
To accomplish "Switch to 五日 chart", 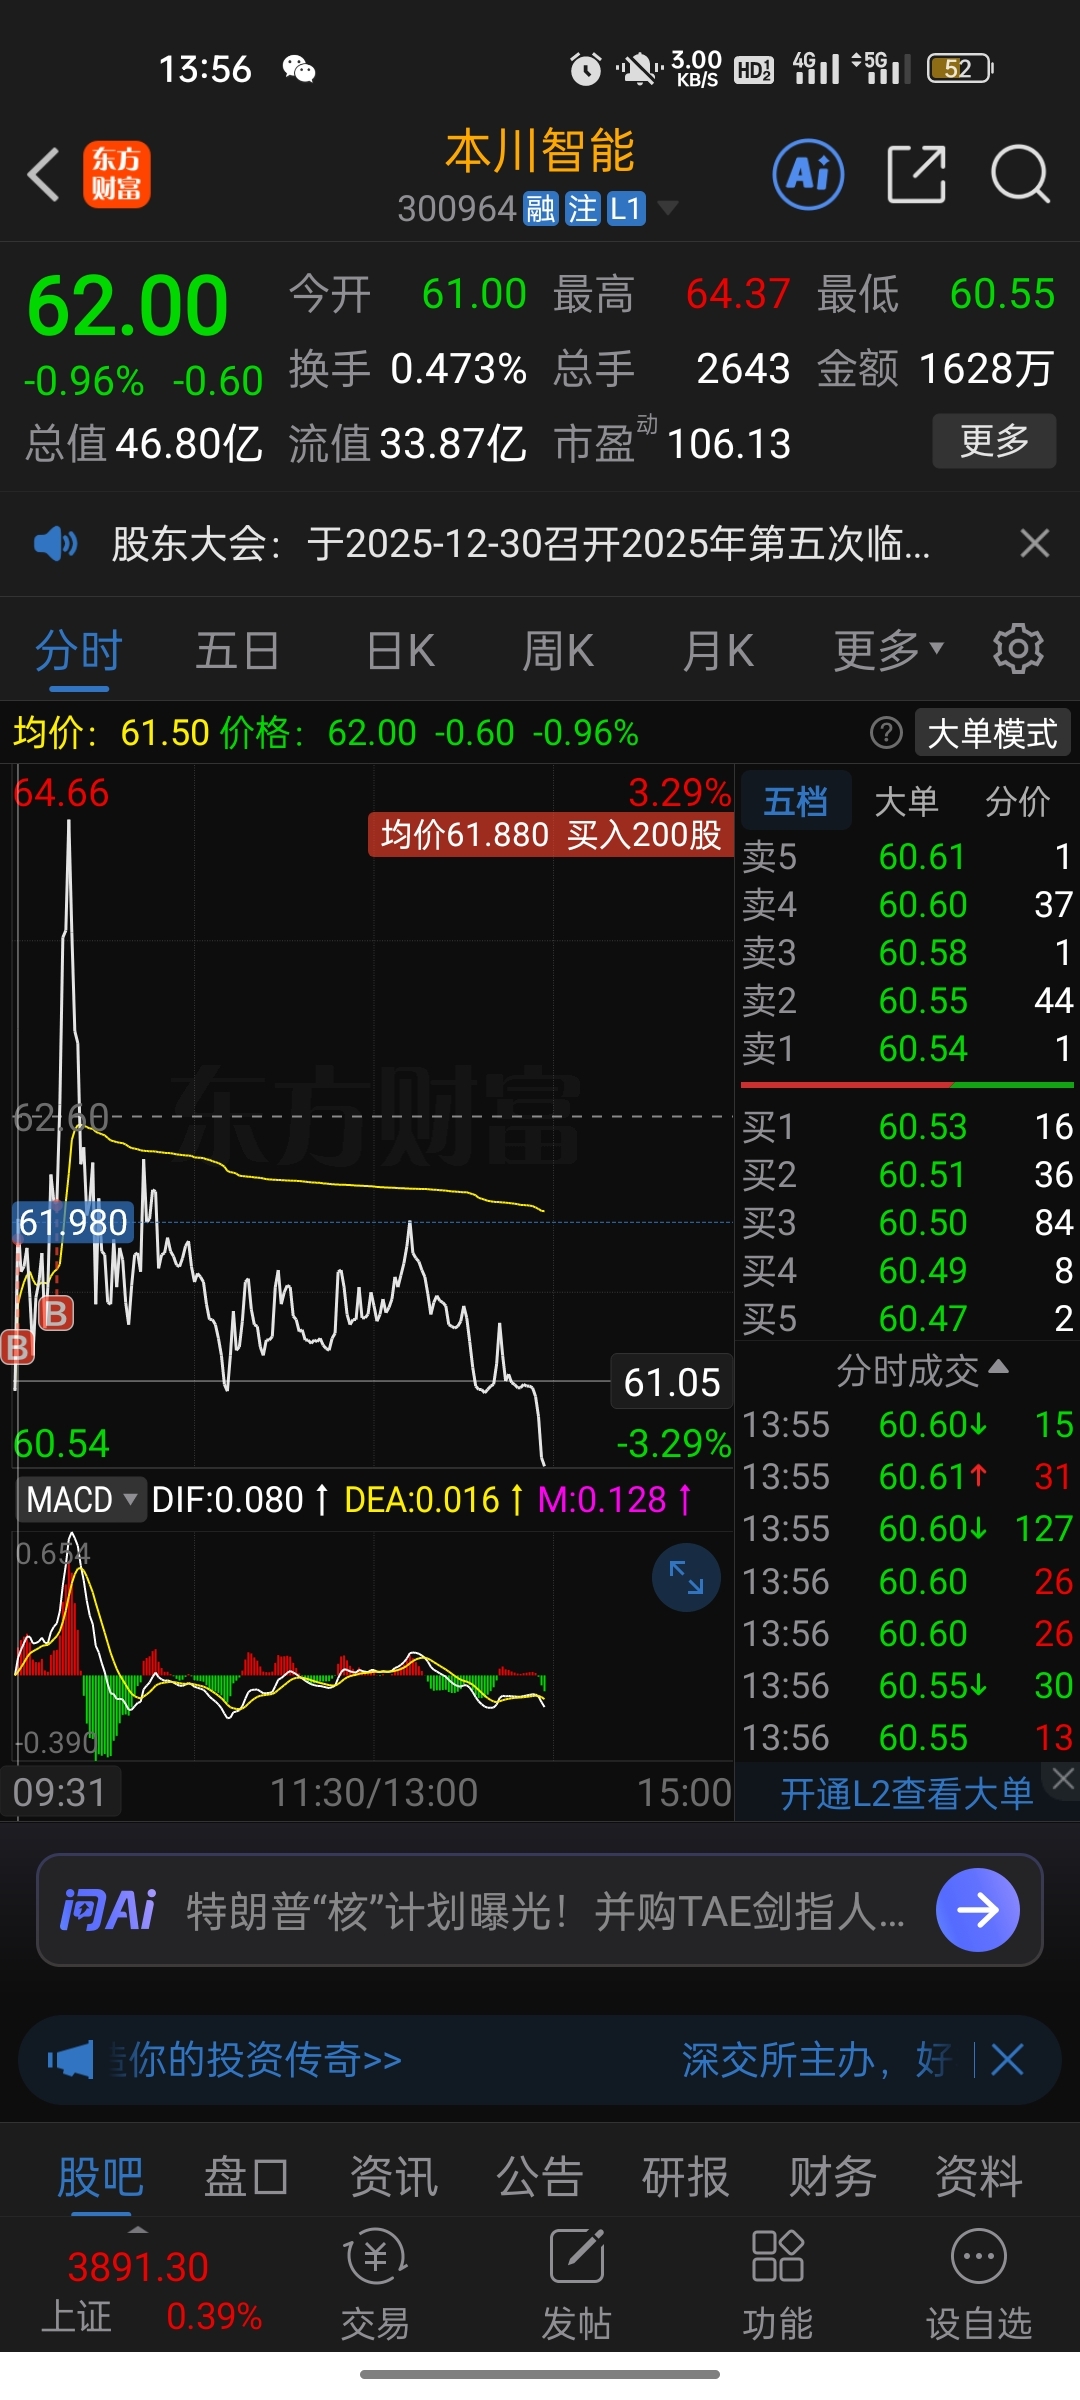I will point(237,650).
